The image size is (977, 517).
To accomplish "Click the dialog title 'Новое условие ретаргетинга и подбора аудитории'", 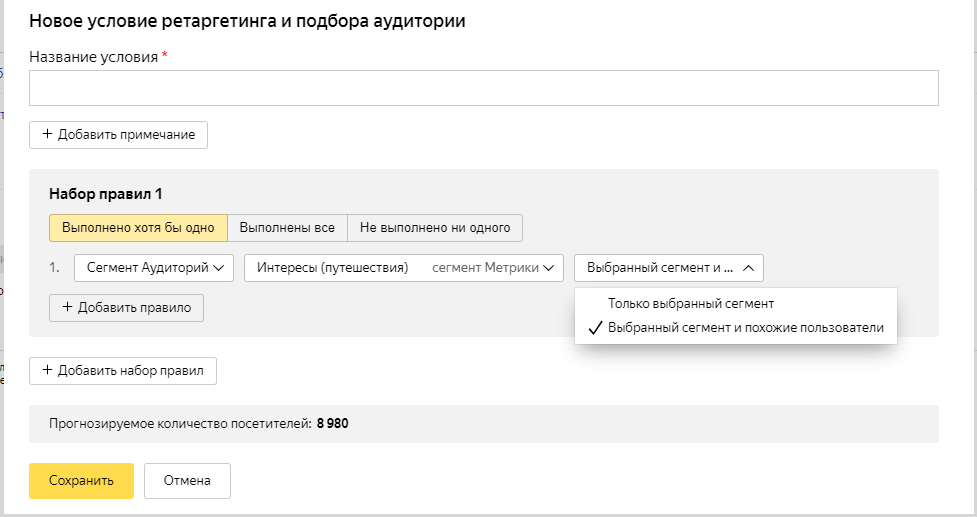I will pyautogui.click(x=247, y=21).
